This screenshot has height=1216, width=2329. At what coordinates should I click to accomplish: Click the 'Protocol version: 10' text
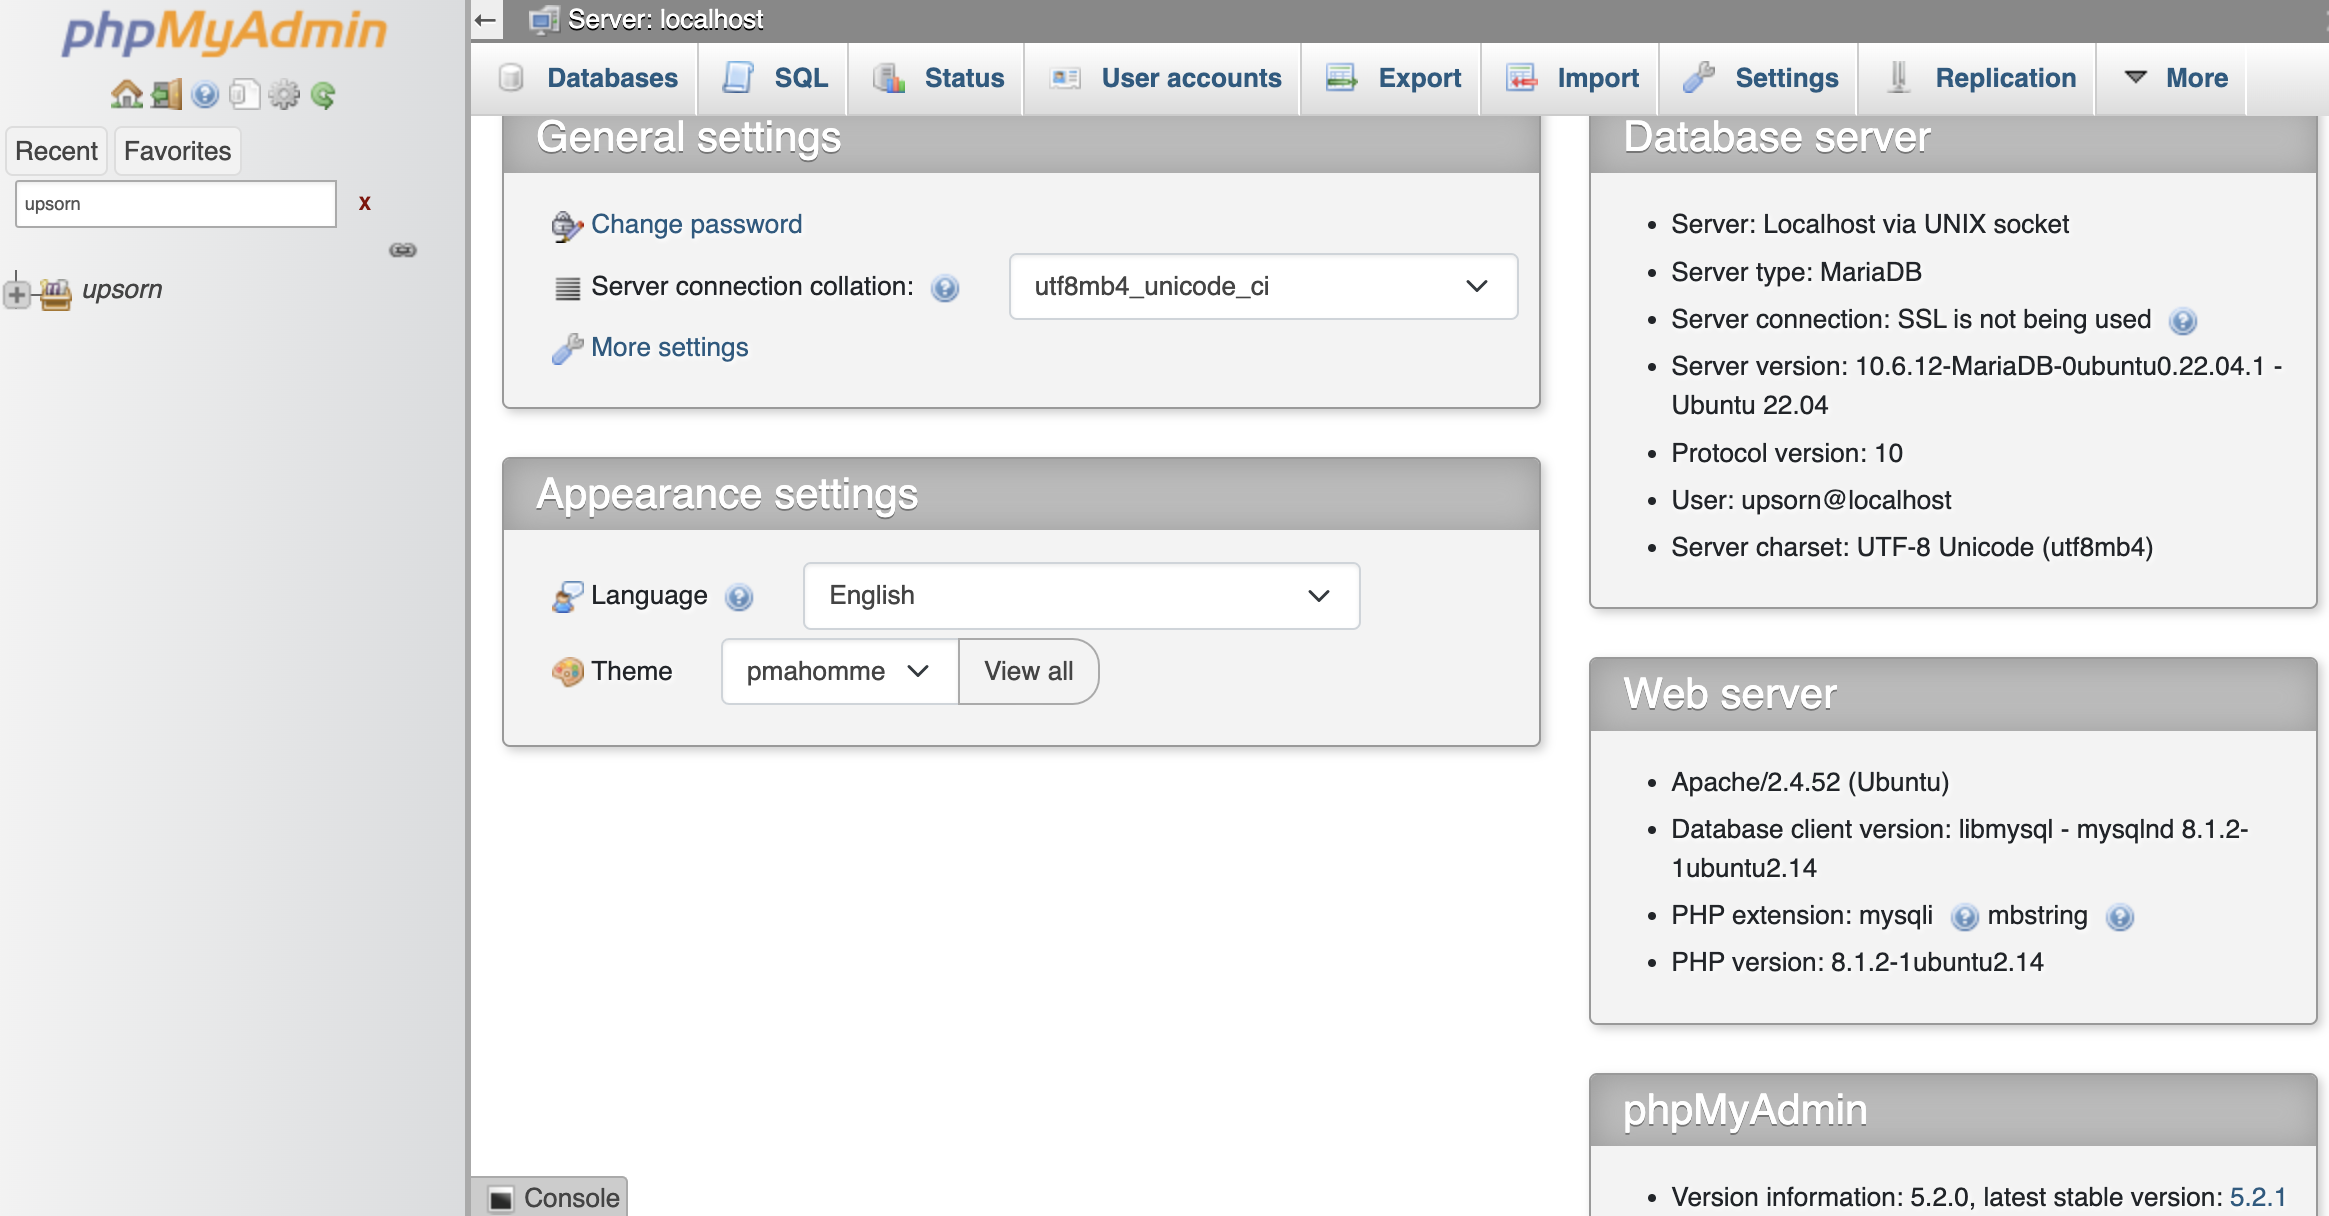tap(1787, 453)
